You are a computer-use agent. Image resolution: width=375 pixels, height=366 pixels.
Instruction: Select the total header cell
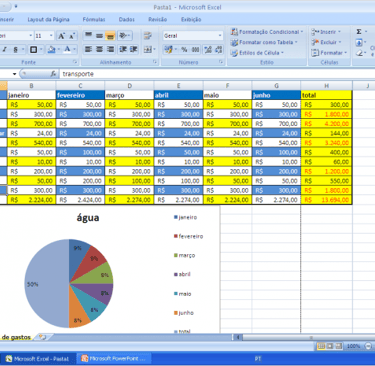tap(326, 95)
